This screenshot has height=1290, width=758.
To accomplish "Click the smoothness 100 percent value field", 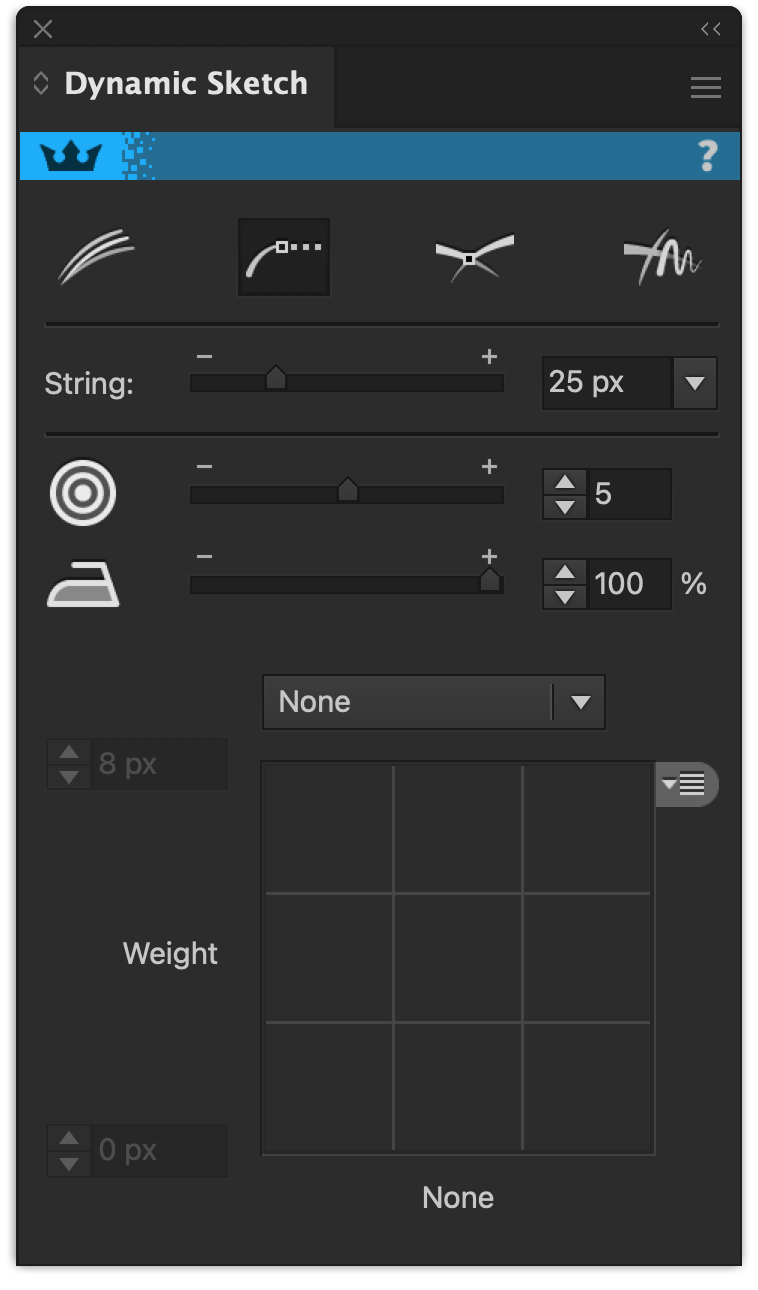I will coord(630,583).
